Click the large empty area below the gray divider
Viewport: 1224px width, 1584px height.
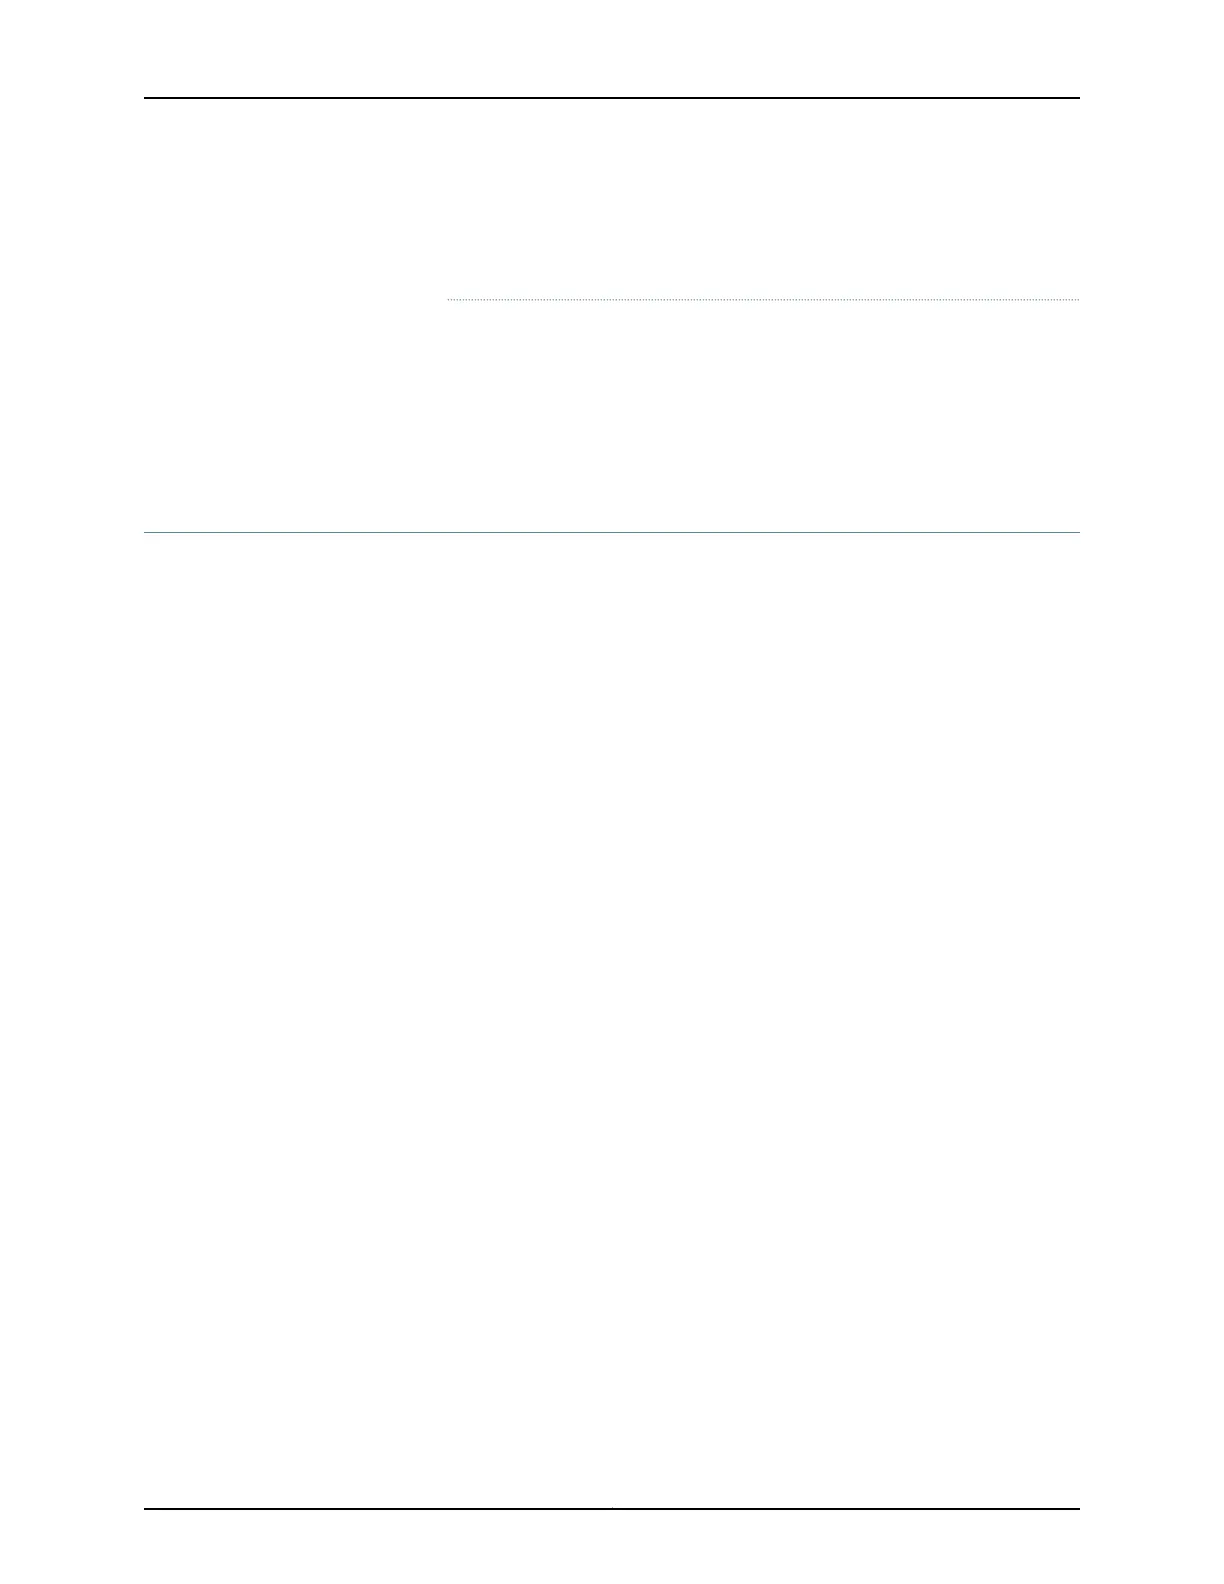pyautogui.click(x=612, y=1020)
